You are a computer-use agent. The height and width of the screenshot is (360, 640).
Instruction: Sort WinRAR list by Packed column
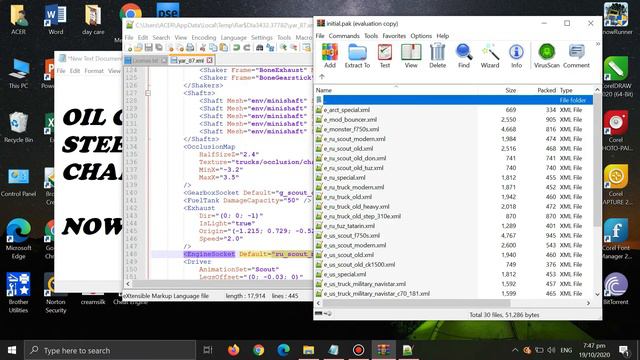[546, 90]
